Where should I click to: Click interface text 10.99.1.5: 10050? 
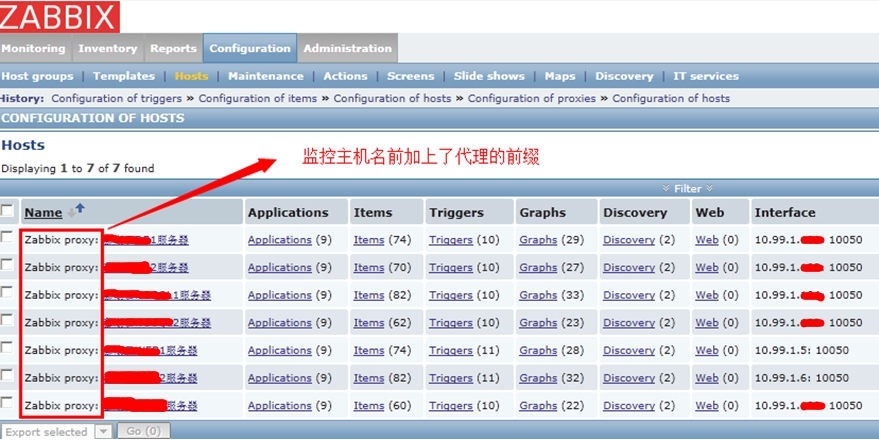pos(802,350)
